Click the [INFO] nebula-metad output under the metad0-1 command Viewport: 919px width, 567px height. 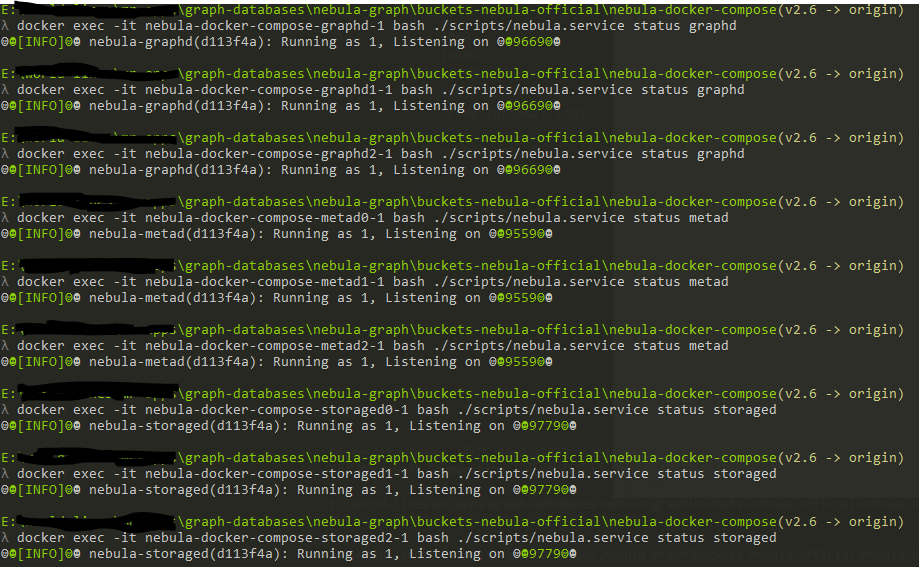click(277, 233)
